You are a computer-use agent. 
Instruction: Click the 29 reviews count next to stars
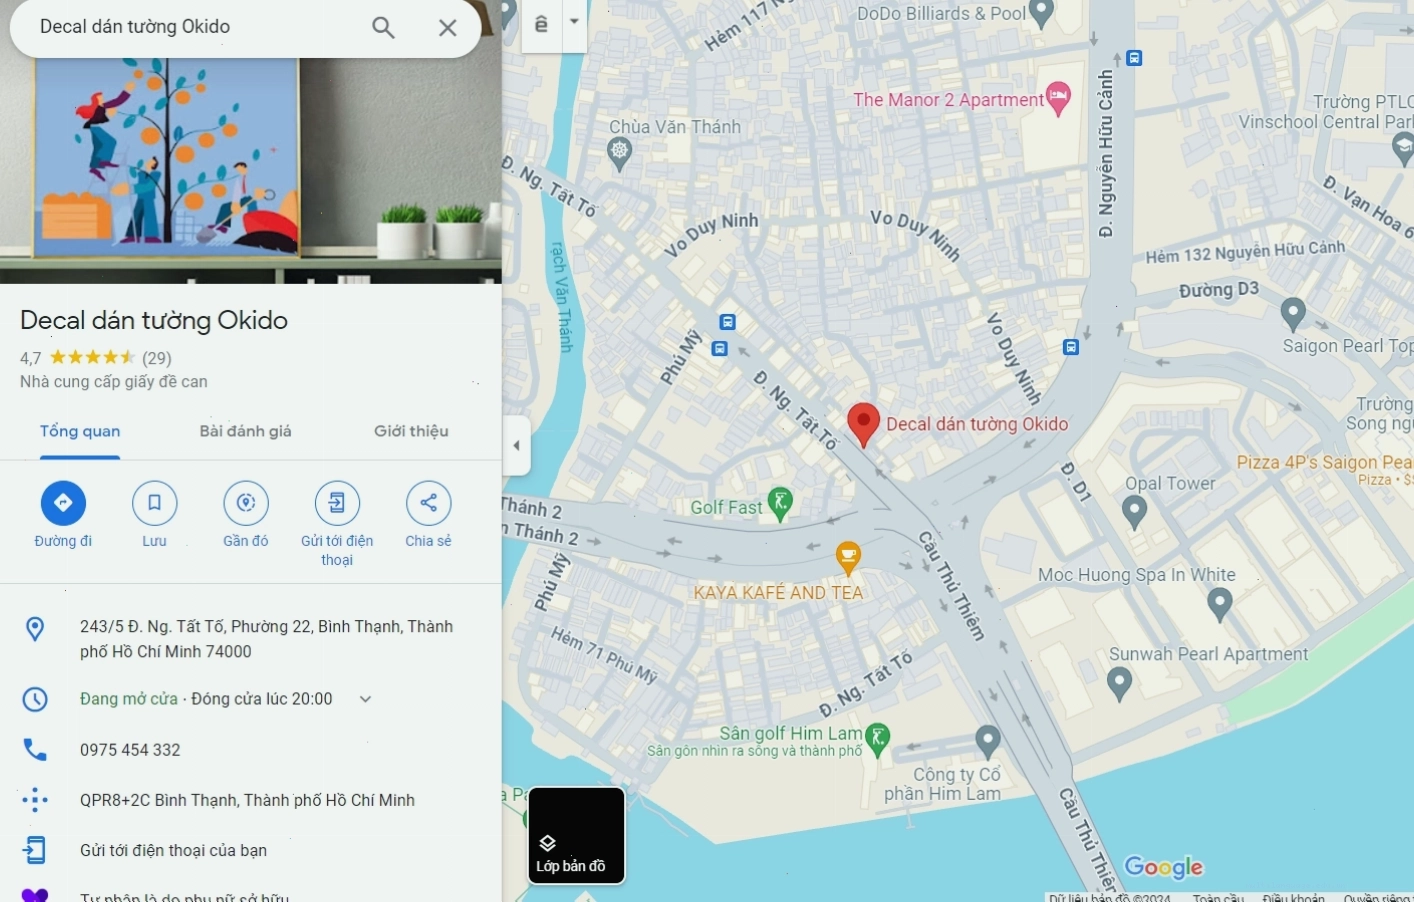(157, 358)
